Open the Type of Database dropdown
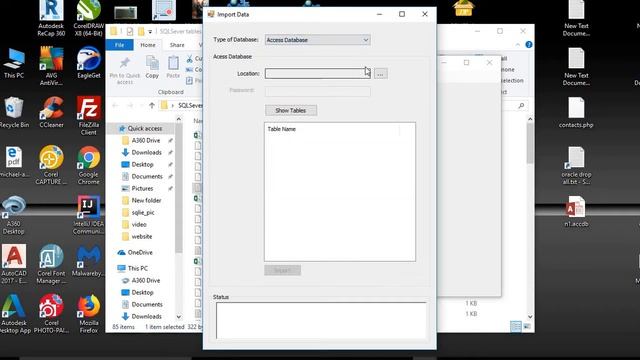This screenshot has height=360, width=640. tap(318, 40)
